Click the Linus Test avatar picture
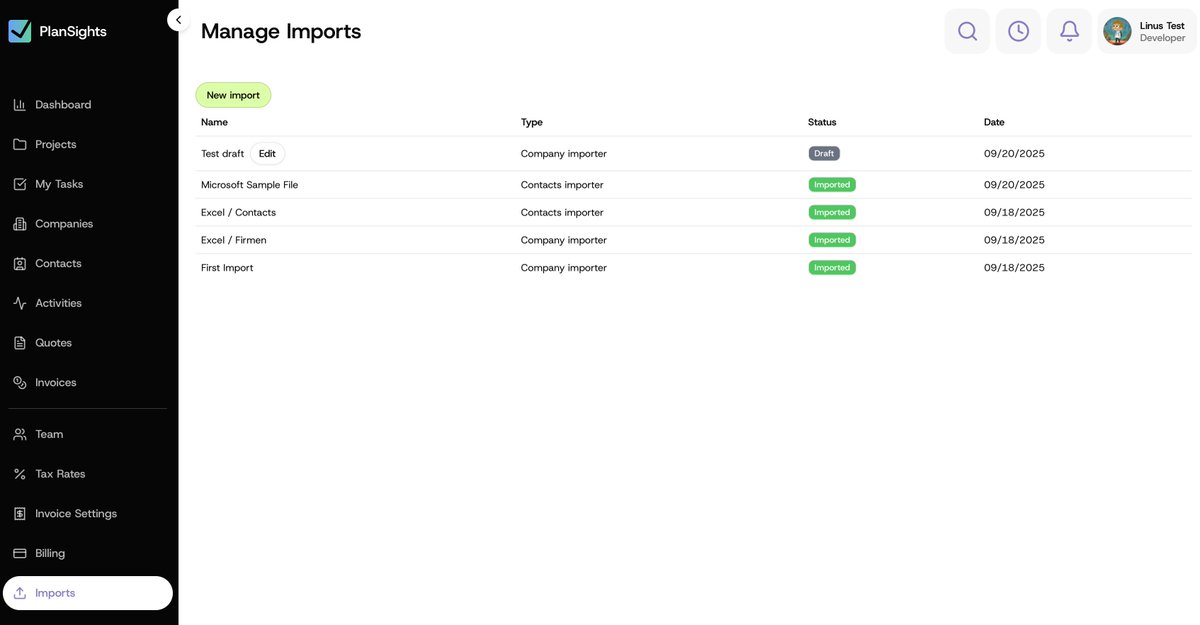This screenshot has width=1200, height=625. click(x=1117, y=31)
